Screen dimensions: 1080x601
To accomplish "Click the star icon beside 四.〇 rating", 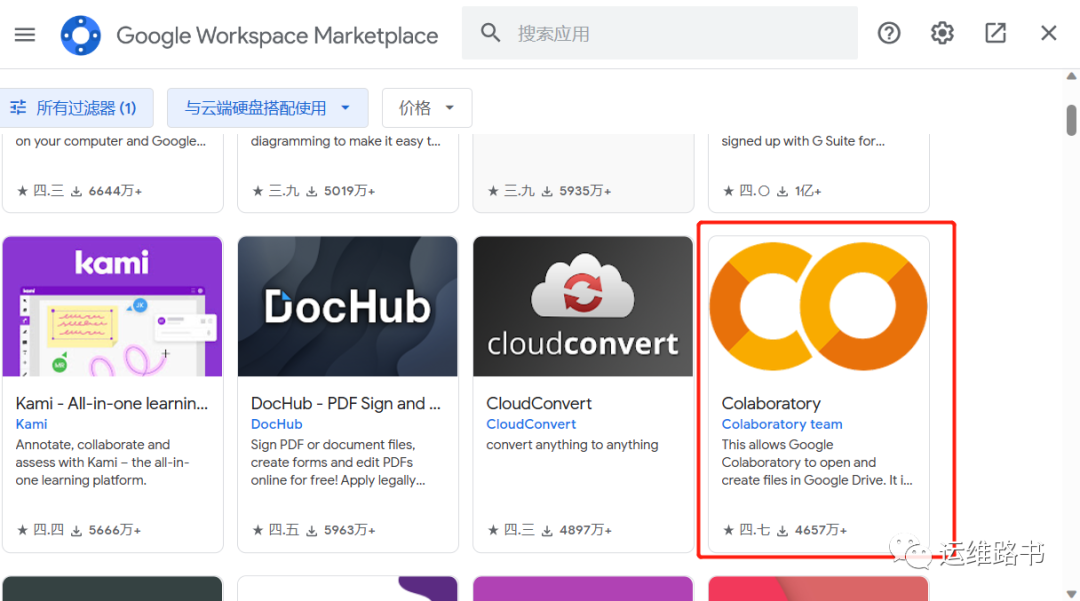I will pyautogui.click(x=729, y=191).
